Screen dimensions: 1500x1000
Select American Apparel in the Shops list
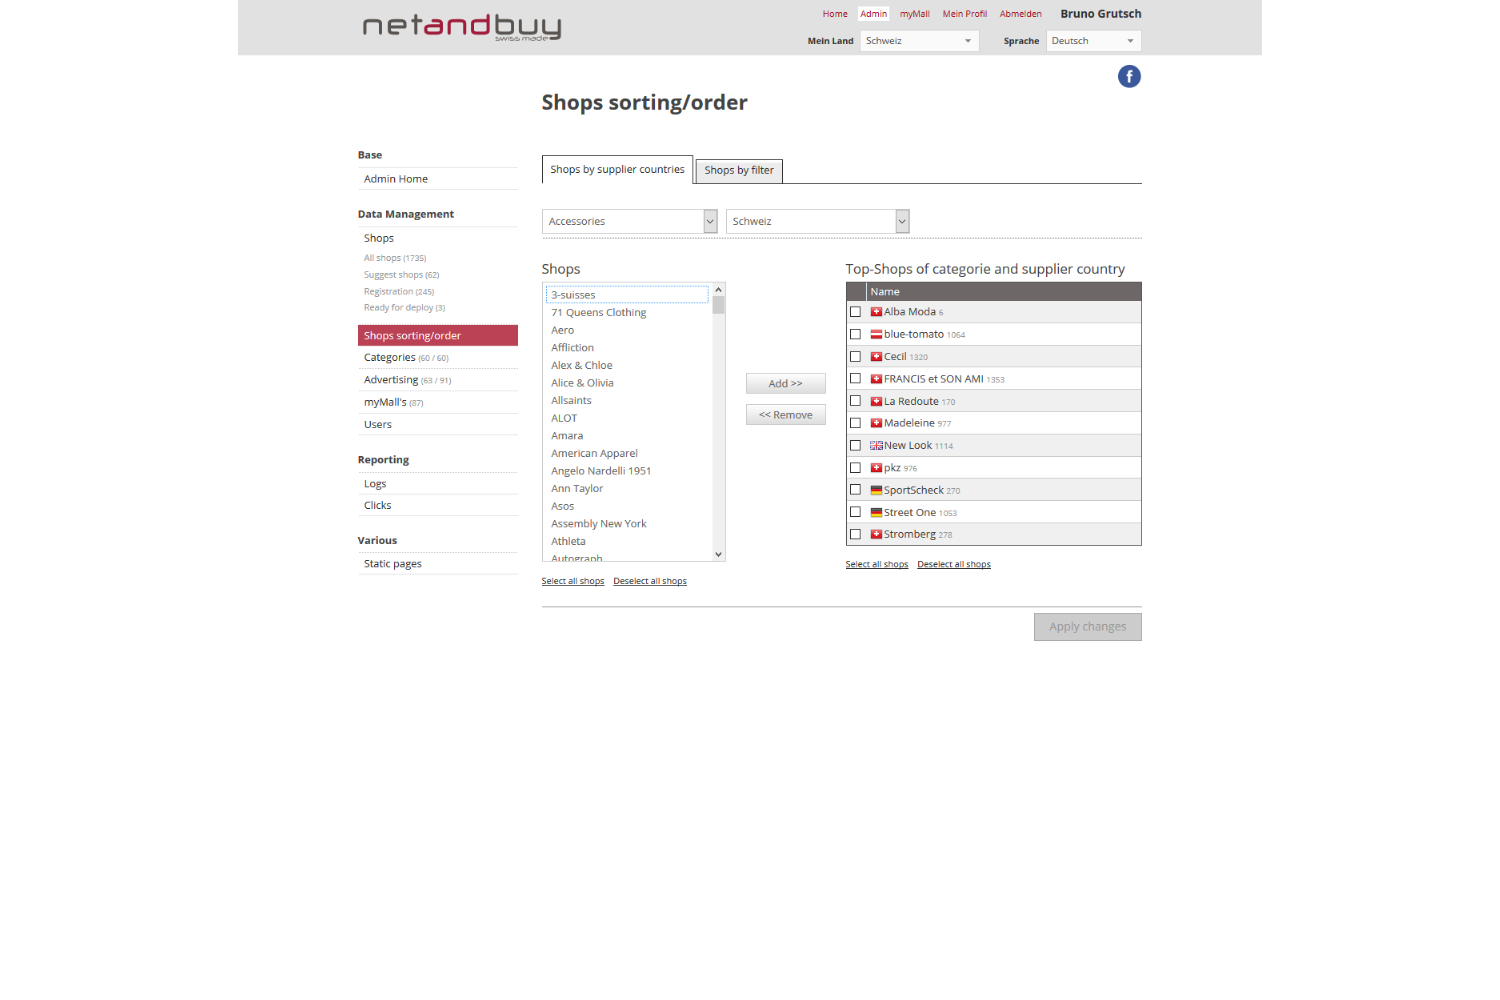(x=594, y=454)
